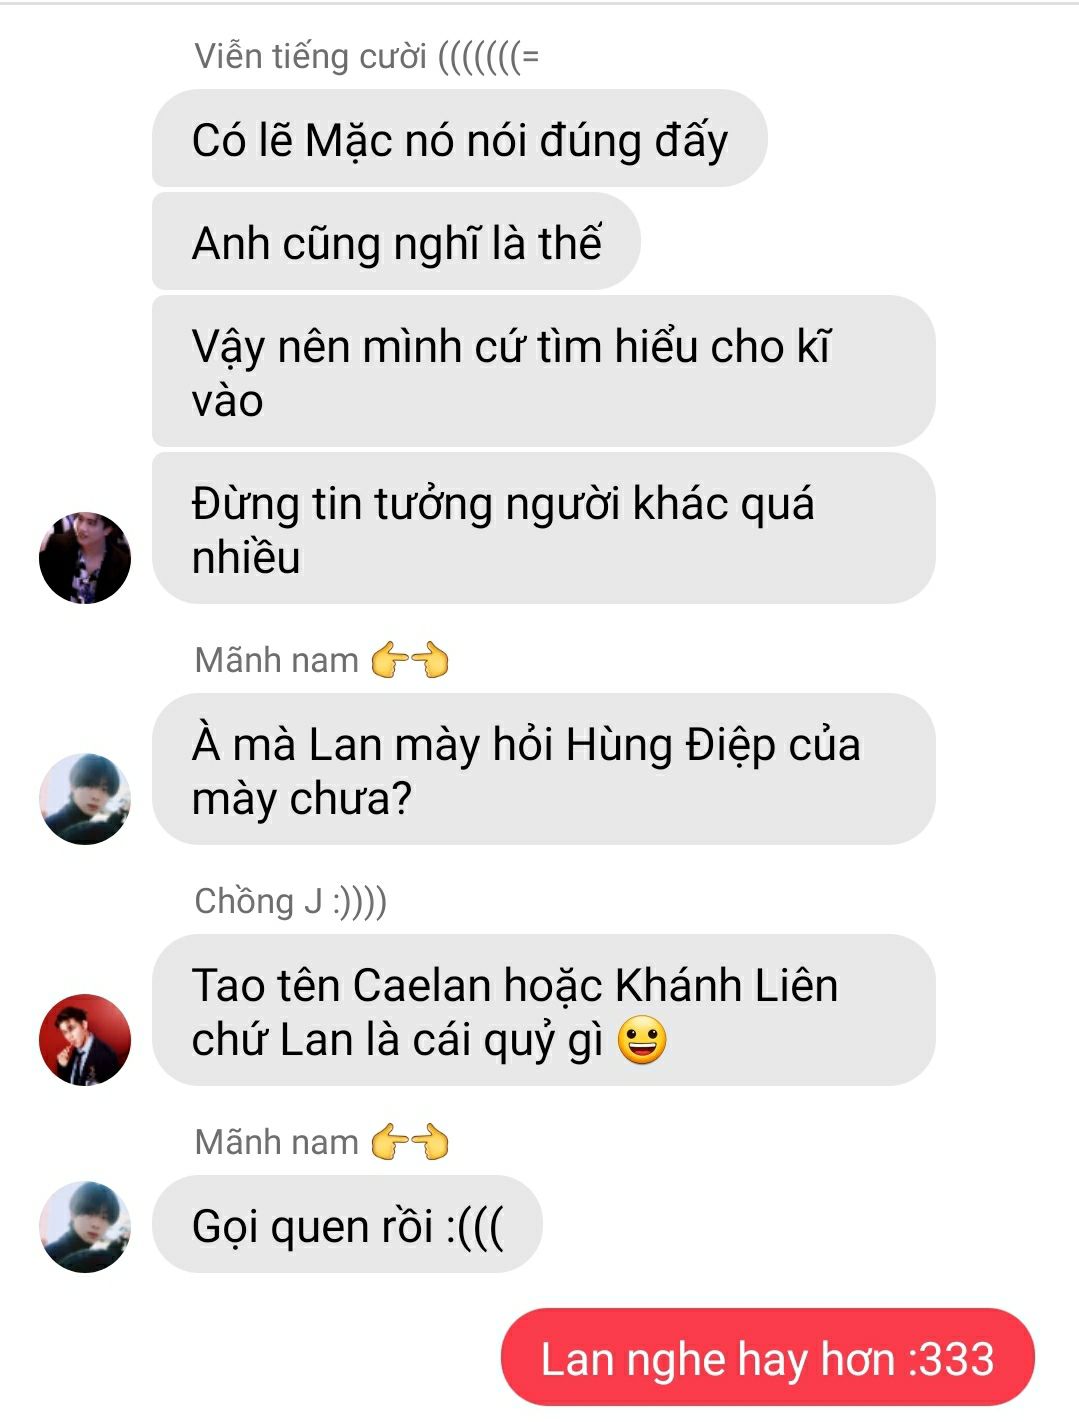Select the 'Gọi quen rồi :(((' message
Screen dimensions: 1079x1422
tap(347, 1225)
